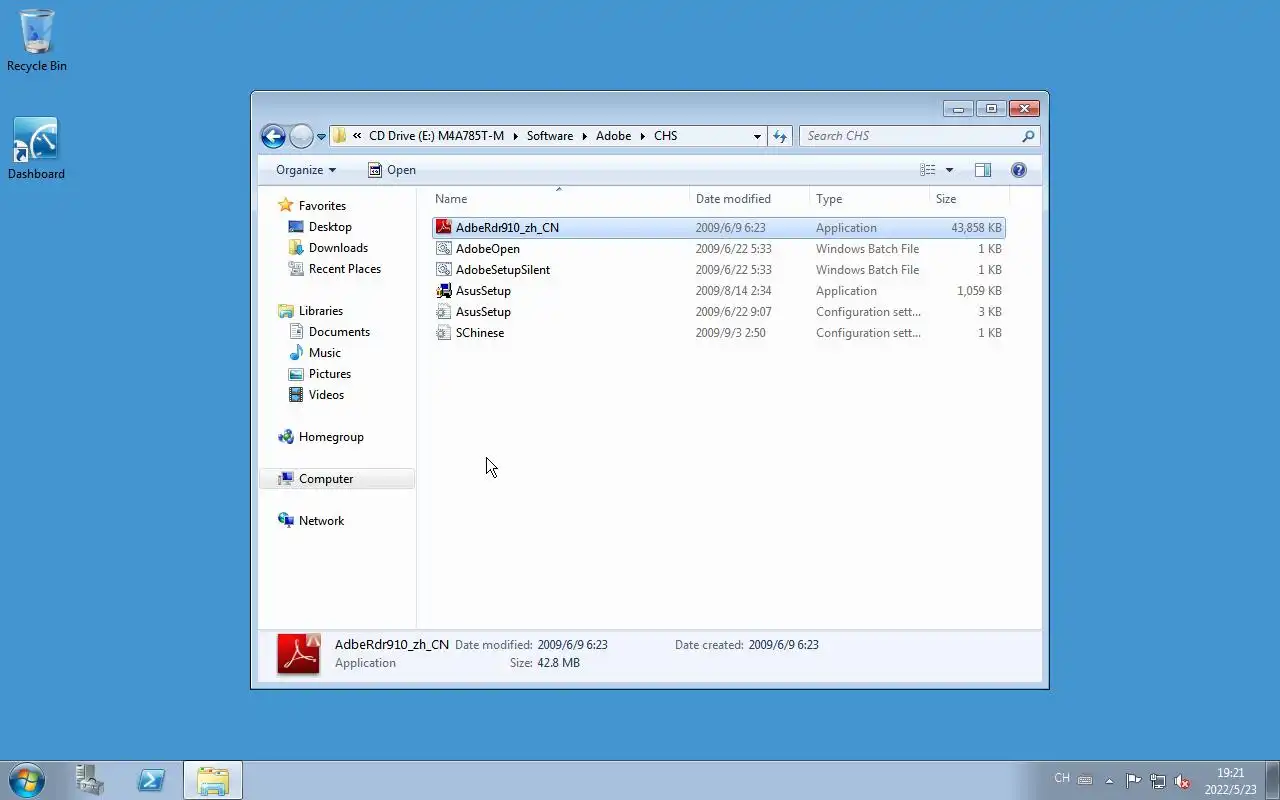Open the Documents library
This screenshot has width=1280, height=800.
point(339,332)
